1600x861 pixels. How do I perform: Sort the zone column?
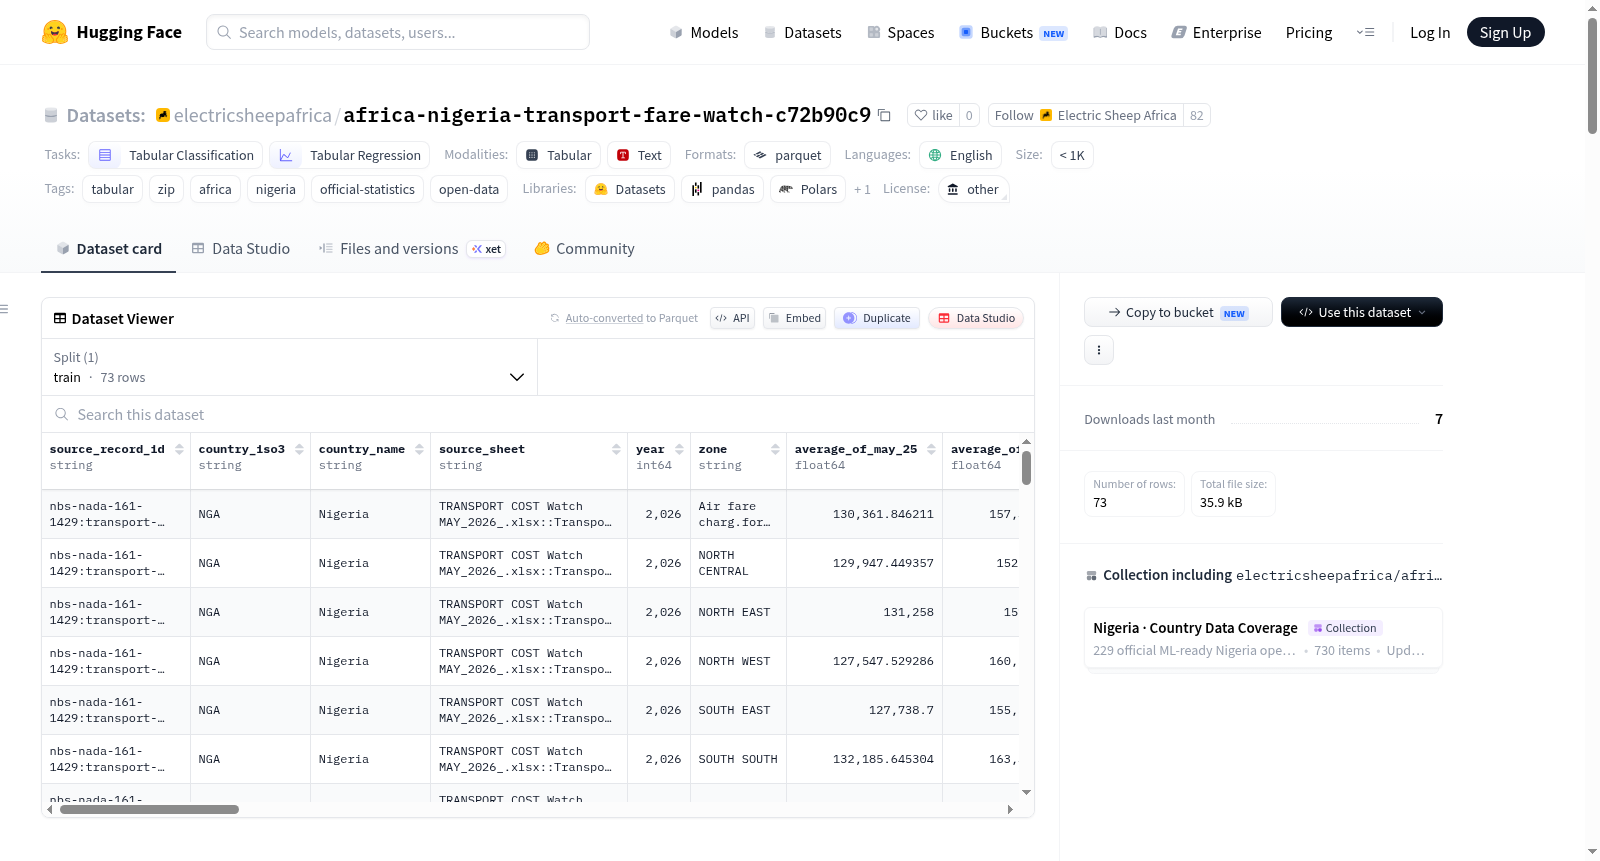tap(775, 449)
